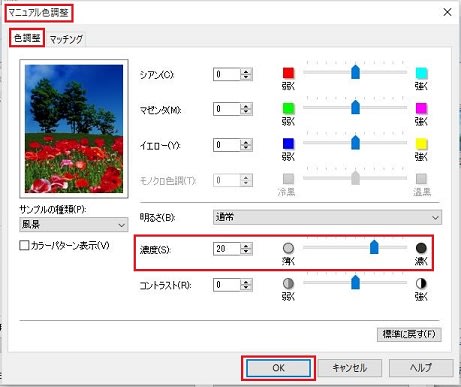Click the red weak-cyan color icon
The width and height of the screenshot is (461, 387).
(x=288, y=73)
